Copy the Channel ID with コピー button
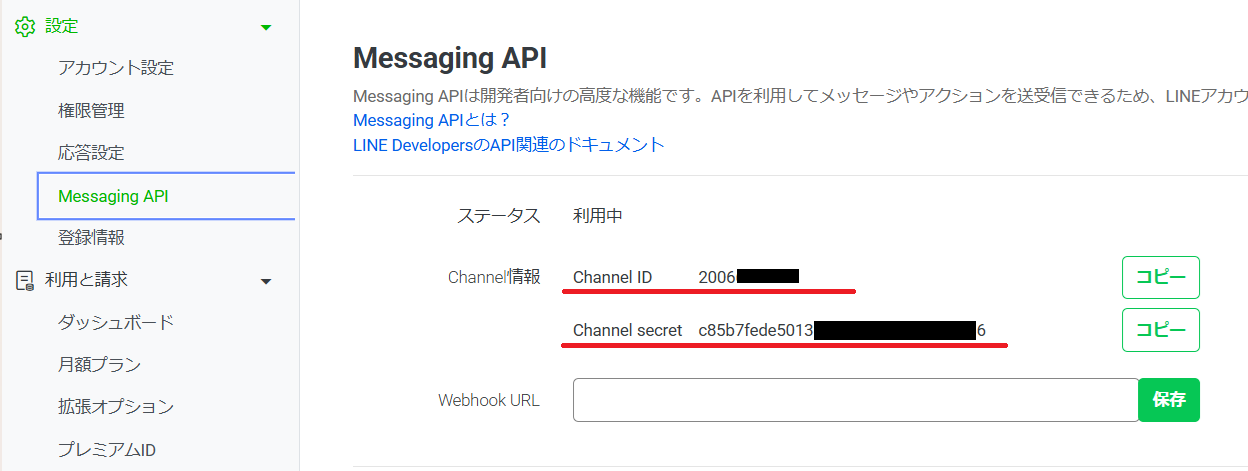The image size is (1248, 471). click(1161, 278)
